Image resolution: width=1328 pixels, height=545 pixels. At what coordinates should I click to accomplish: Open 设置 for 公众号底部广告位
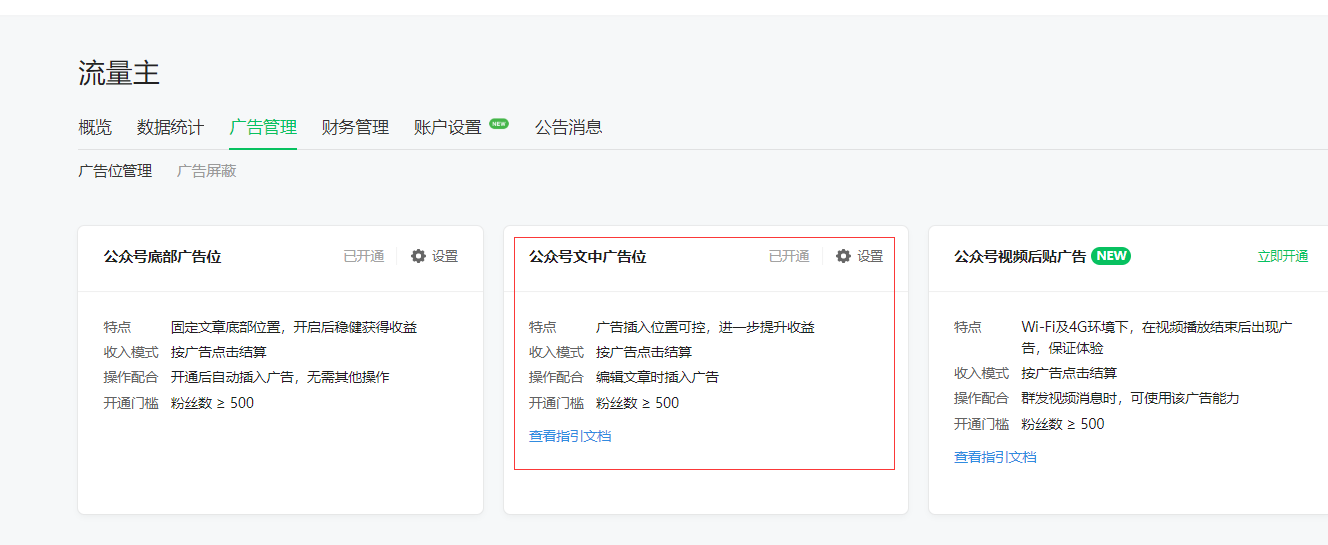[445, 256]
